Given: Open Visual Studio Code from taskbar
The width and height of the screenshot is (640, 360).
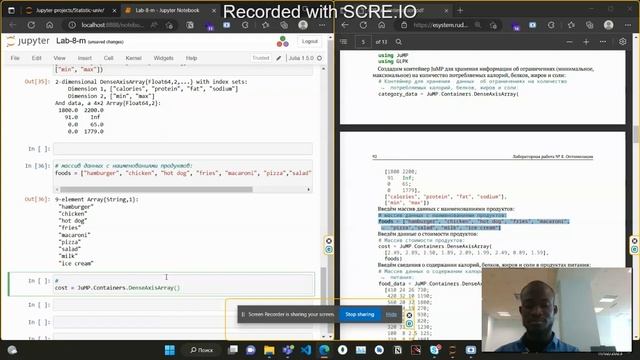Looking at the screenshot, I should (306, 350).
